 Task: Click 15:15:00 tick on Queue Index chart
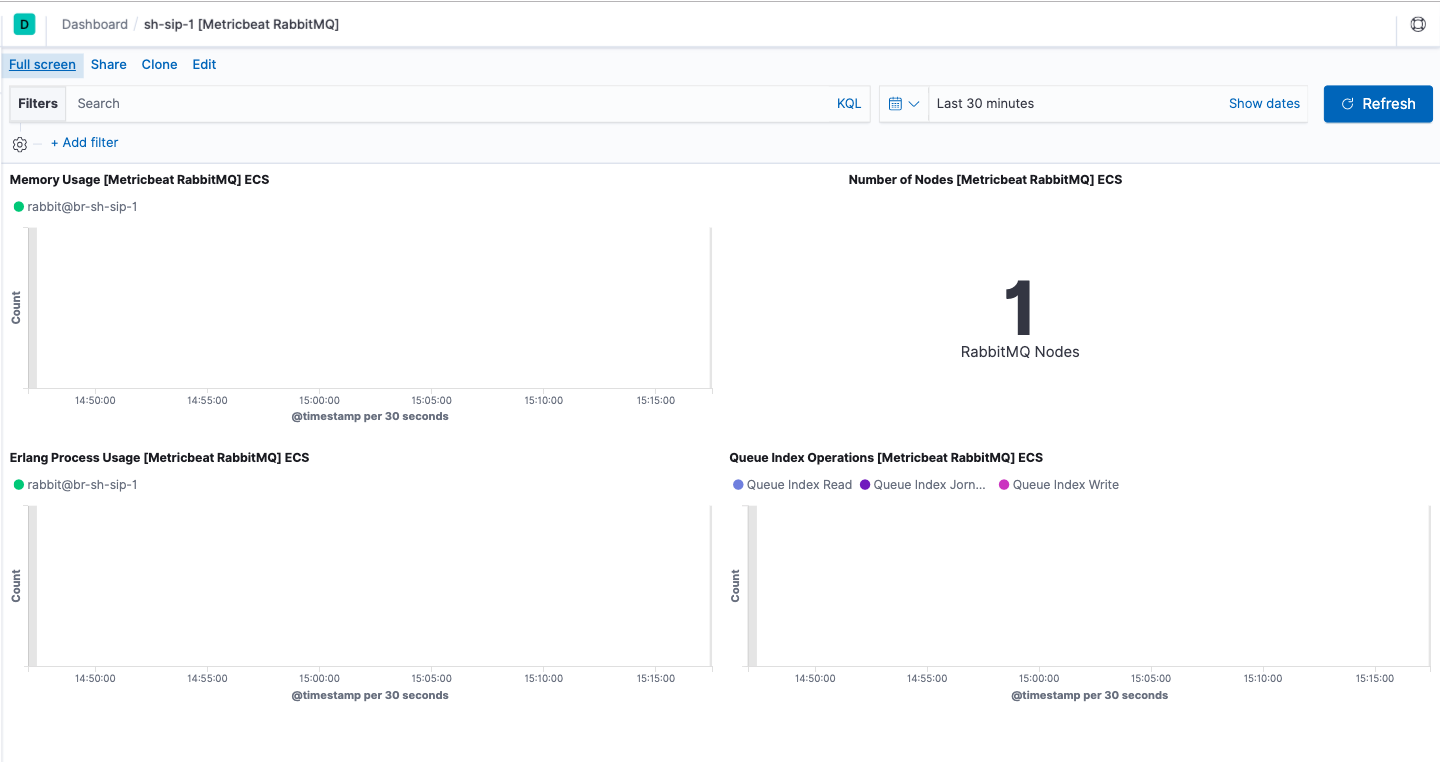coord(1375,678)
